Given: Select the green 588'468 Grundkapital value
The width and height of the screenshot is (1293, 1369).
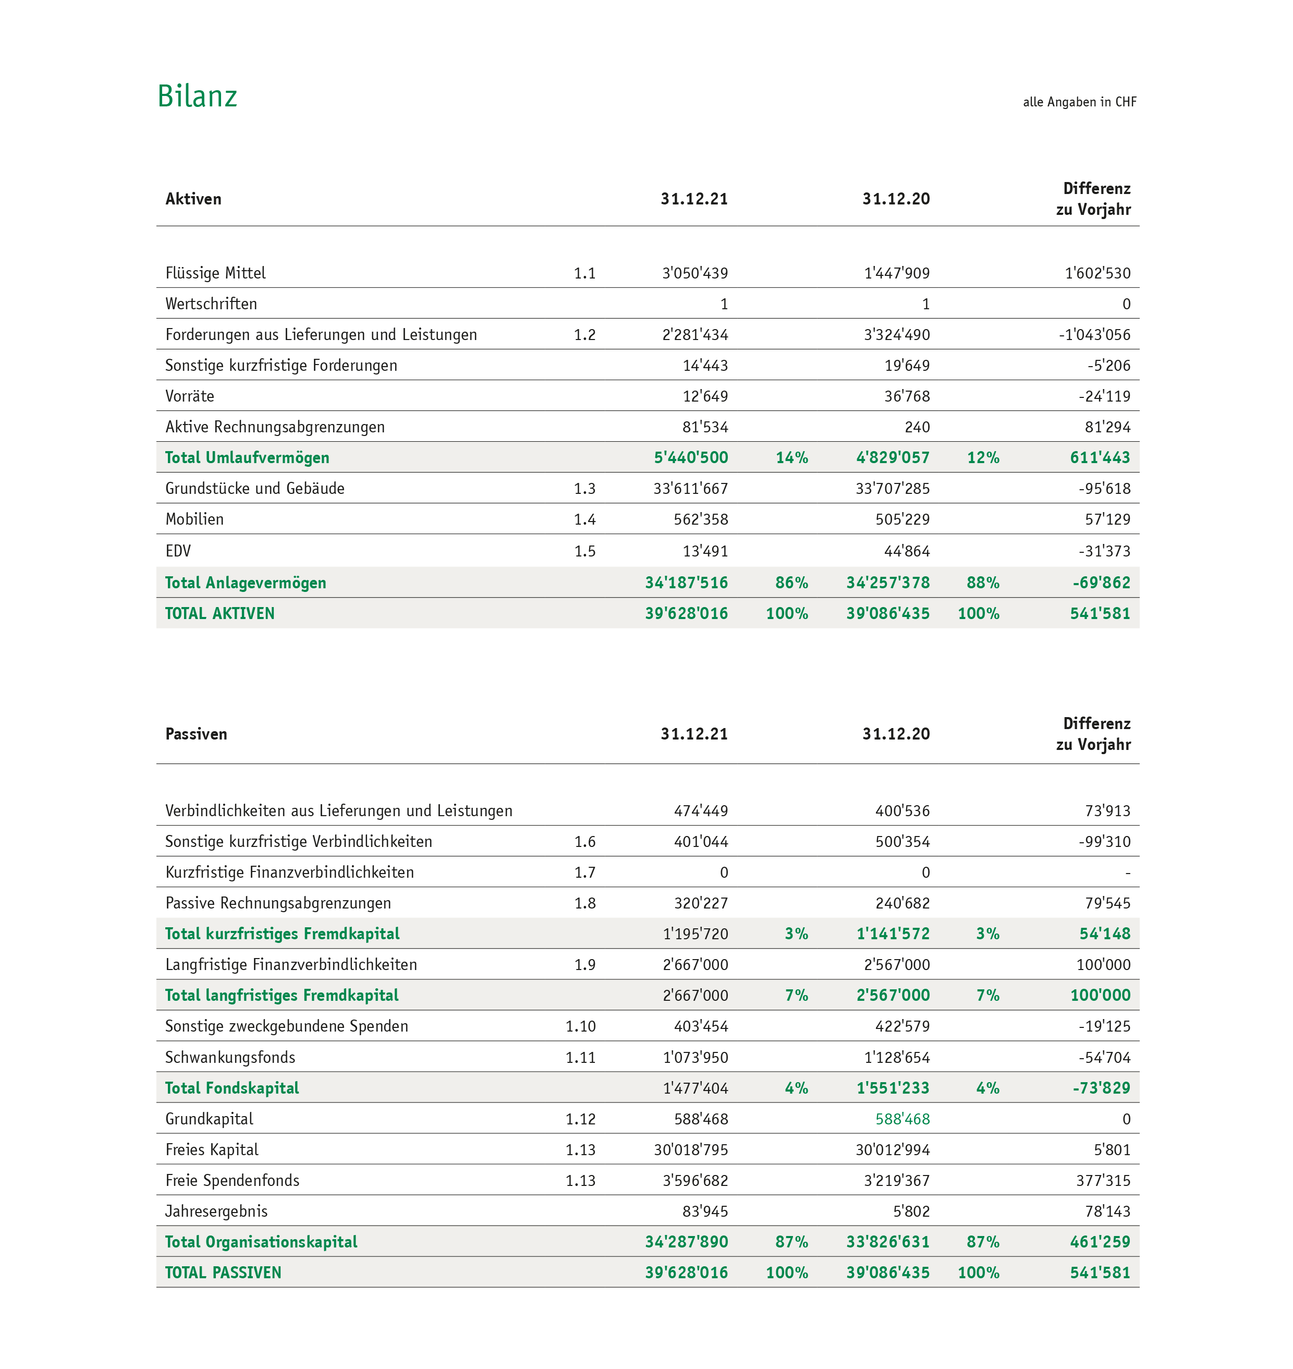Looking at the screenshot, I should coord(902,1119).
